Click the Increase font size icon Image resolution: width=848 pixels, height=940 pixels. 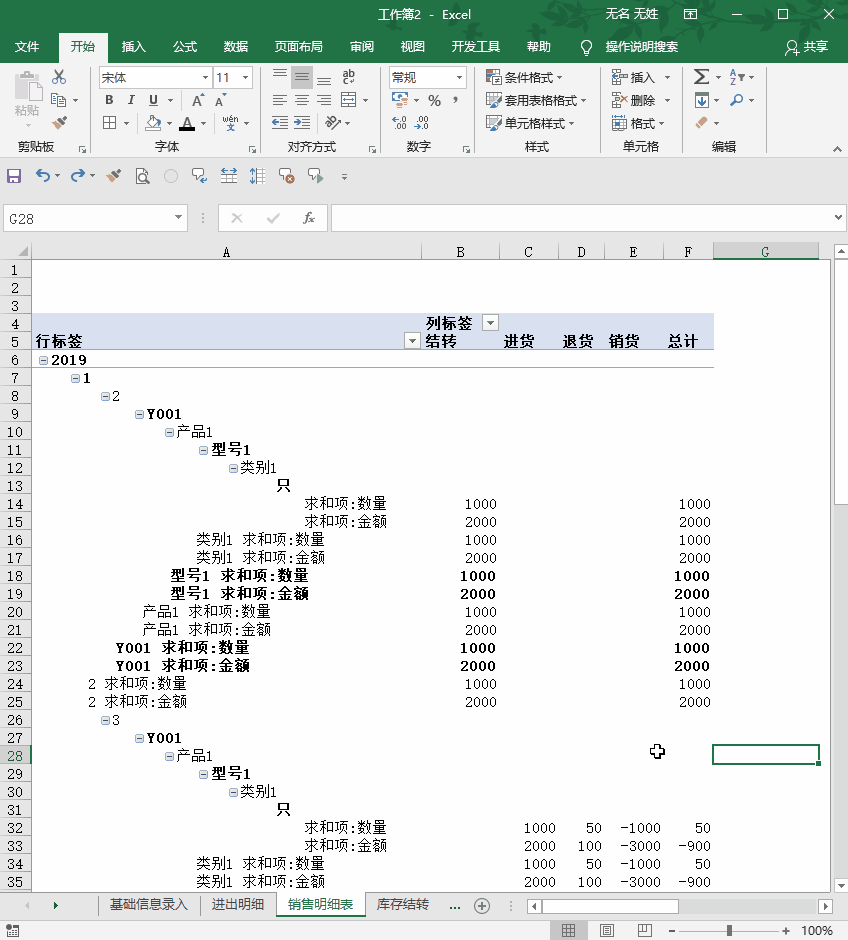point(197,100)
